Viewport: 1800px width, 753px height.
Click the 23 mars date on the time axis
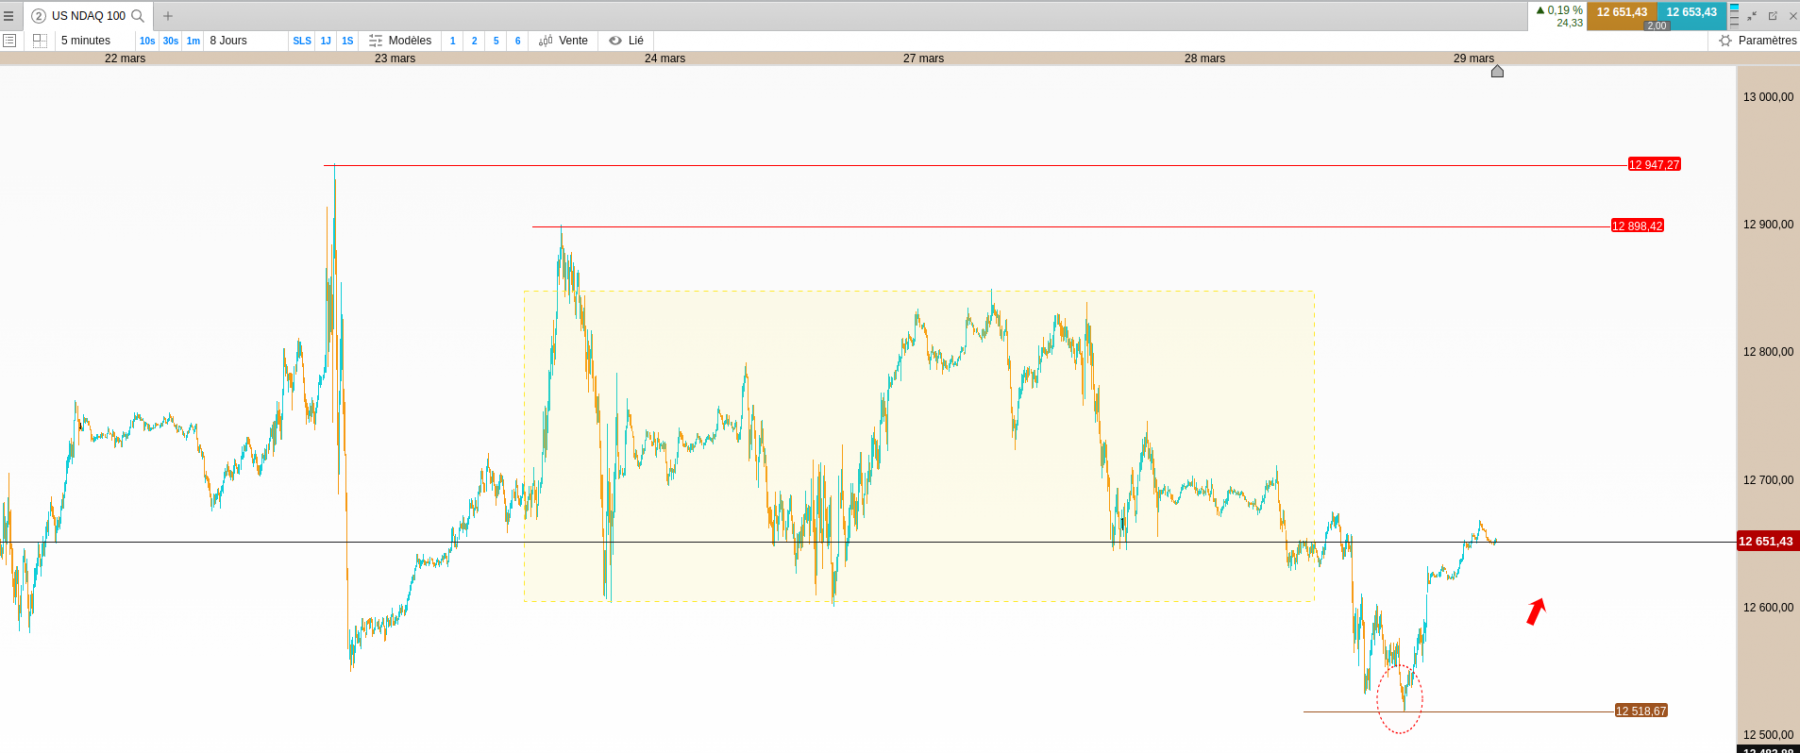[x=395, y=58]
